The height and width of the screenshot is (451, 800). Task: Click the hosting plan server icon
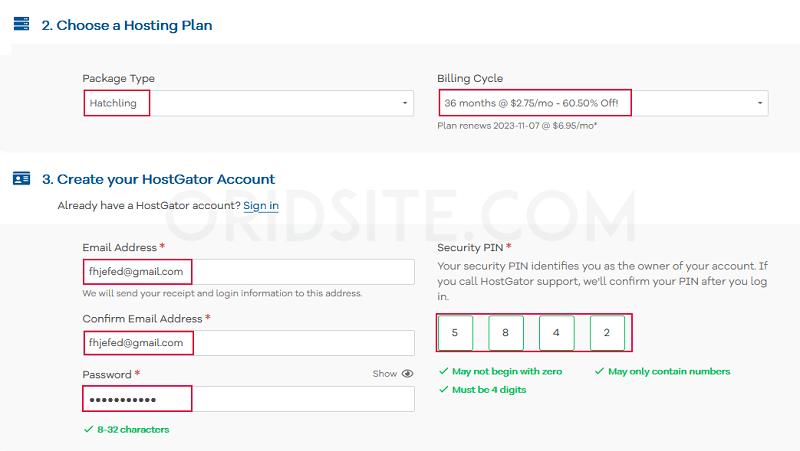click(x=21, y=24)
